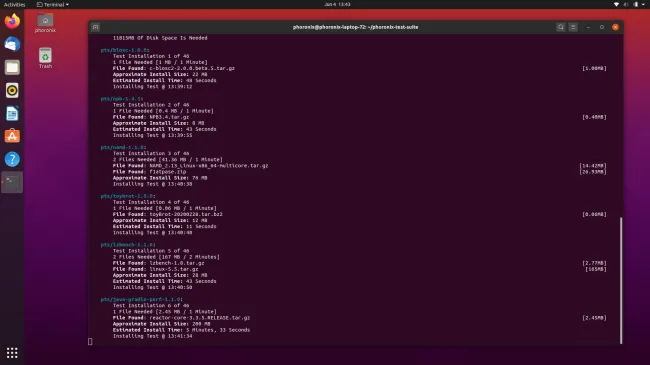Click the pts/lzbench test heading
Image resolution: width=650 pixels, height=365 pixels.
(x=128, y=245)
